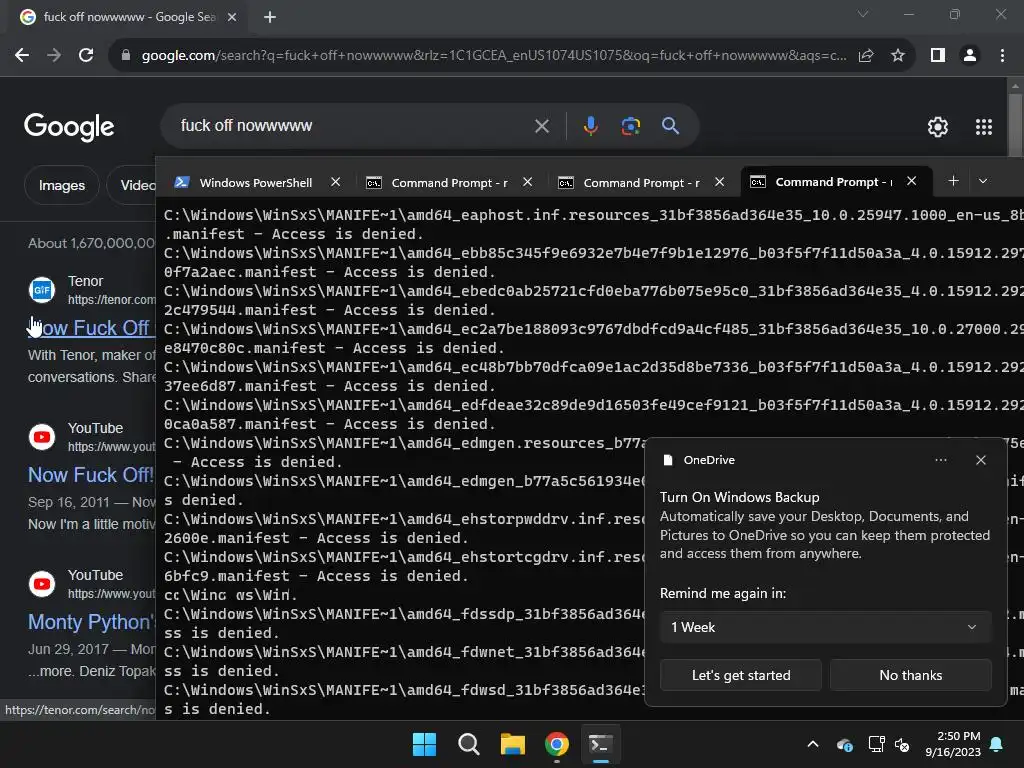Close the second Command Prompt tab
Image resolution: width=1024 pixels, height=768 pixels.
720,182
